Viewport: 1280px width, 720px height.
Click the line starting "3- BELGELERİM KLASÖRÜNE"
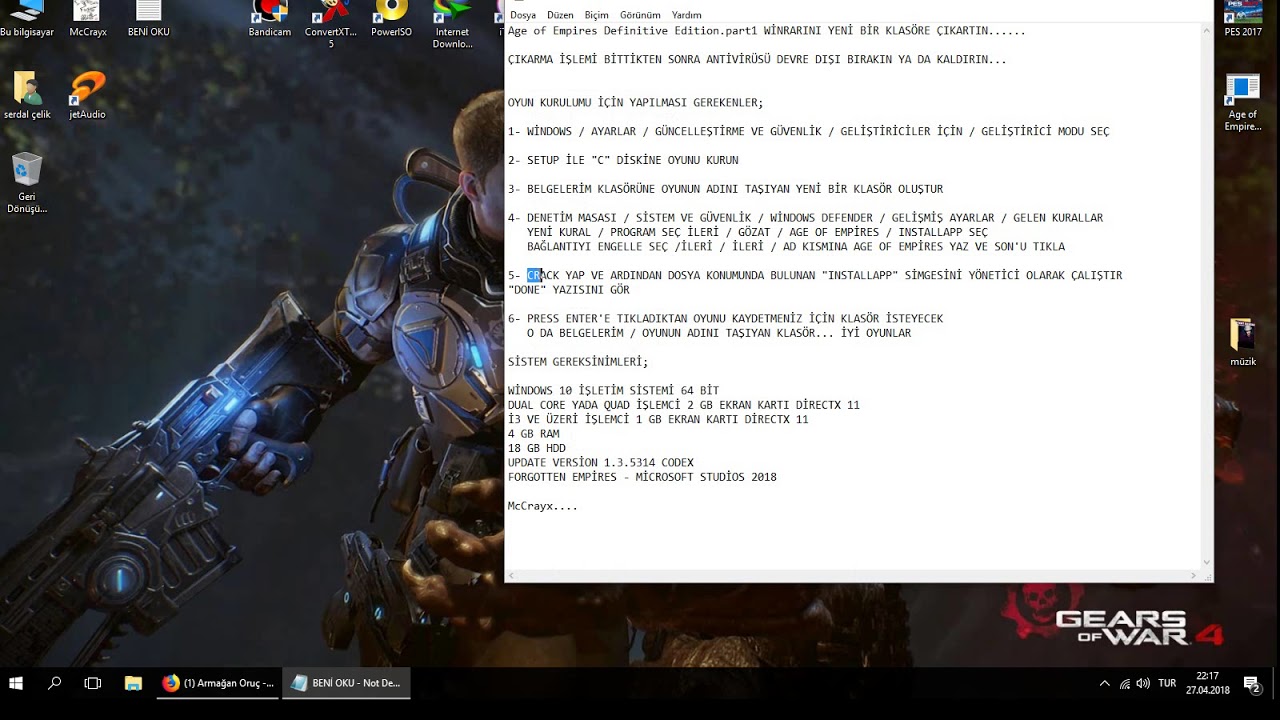[725, 189]
